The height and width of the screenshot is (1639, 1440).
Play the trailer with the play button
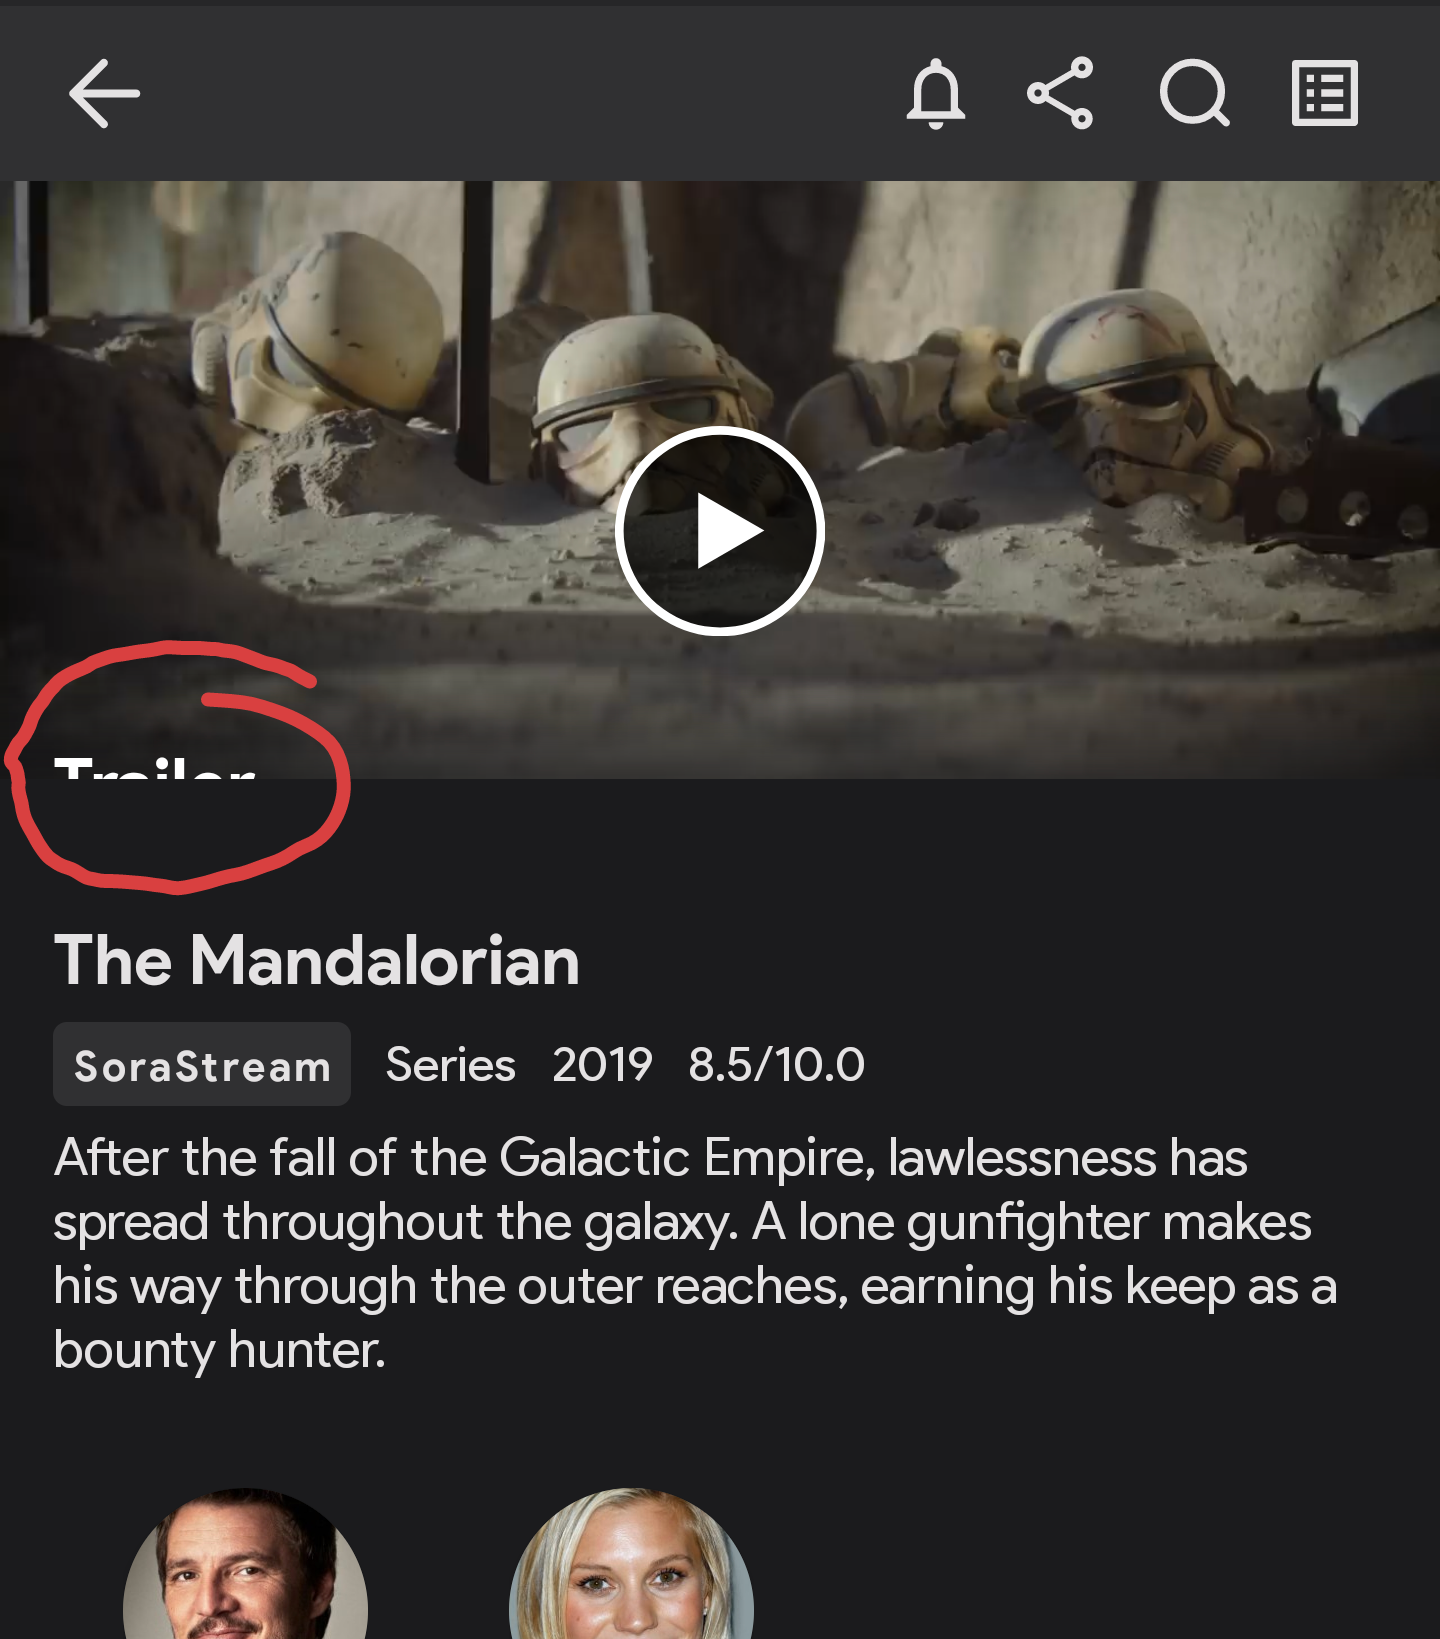720,531
